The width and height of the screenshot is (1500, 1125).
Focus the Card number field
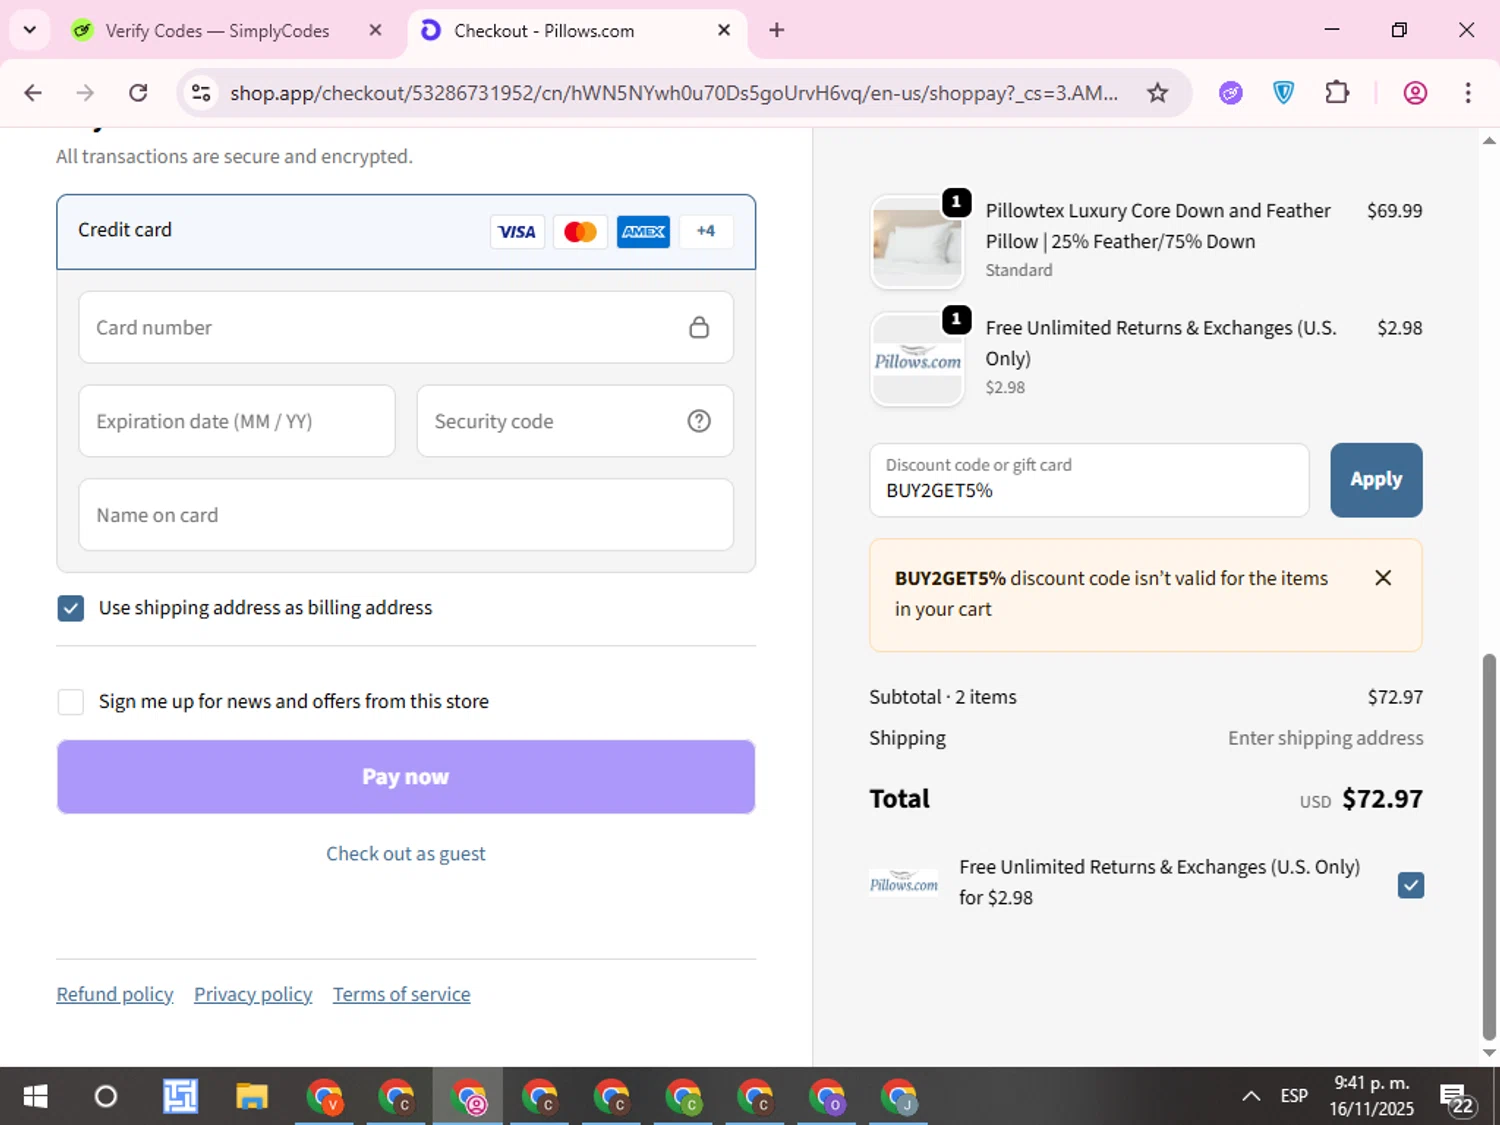[x=406, y=327]
